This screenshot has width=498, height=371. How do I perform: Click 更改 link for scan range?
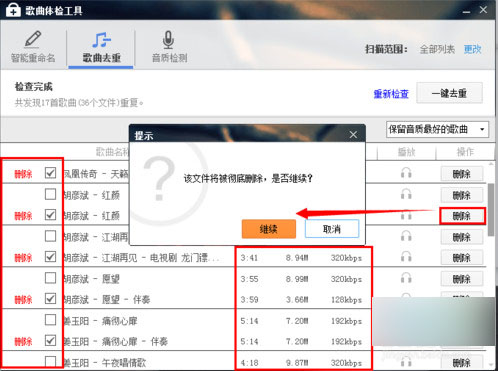[x=473, y=50]
